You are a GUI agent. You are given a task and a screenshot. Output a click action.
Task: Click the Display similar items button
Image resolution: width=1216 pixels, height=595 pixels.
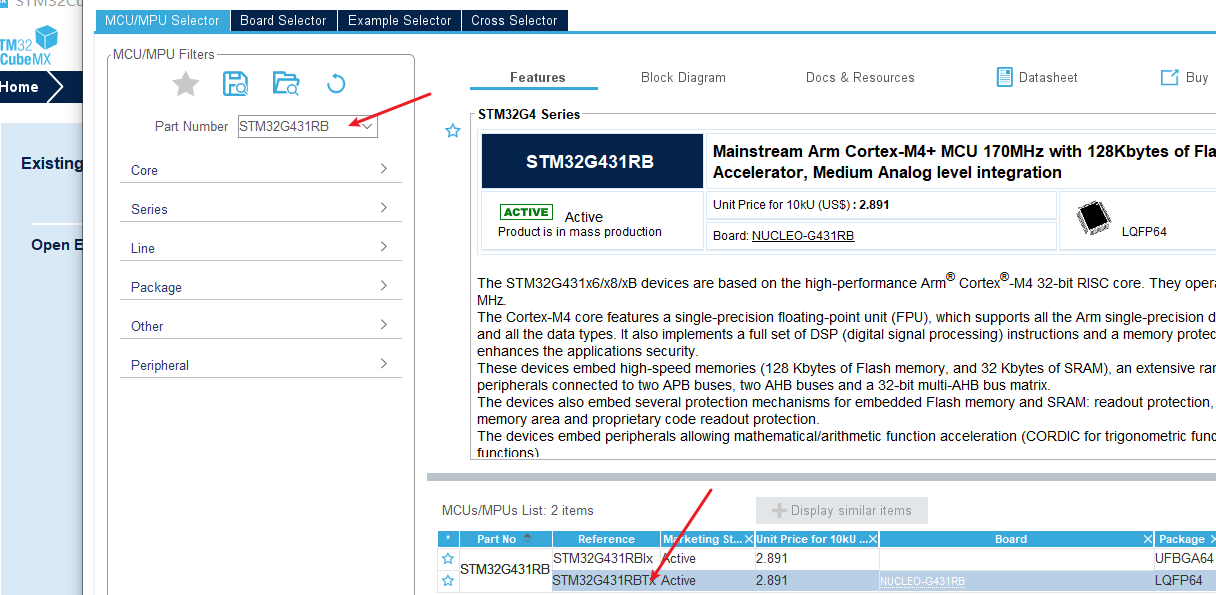(x=842, y=510)
